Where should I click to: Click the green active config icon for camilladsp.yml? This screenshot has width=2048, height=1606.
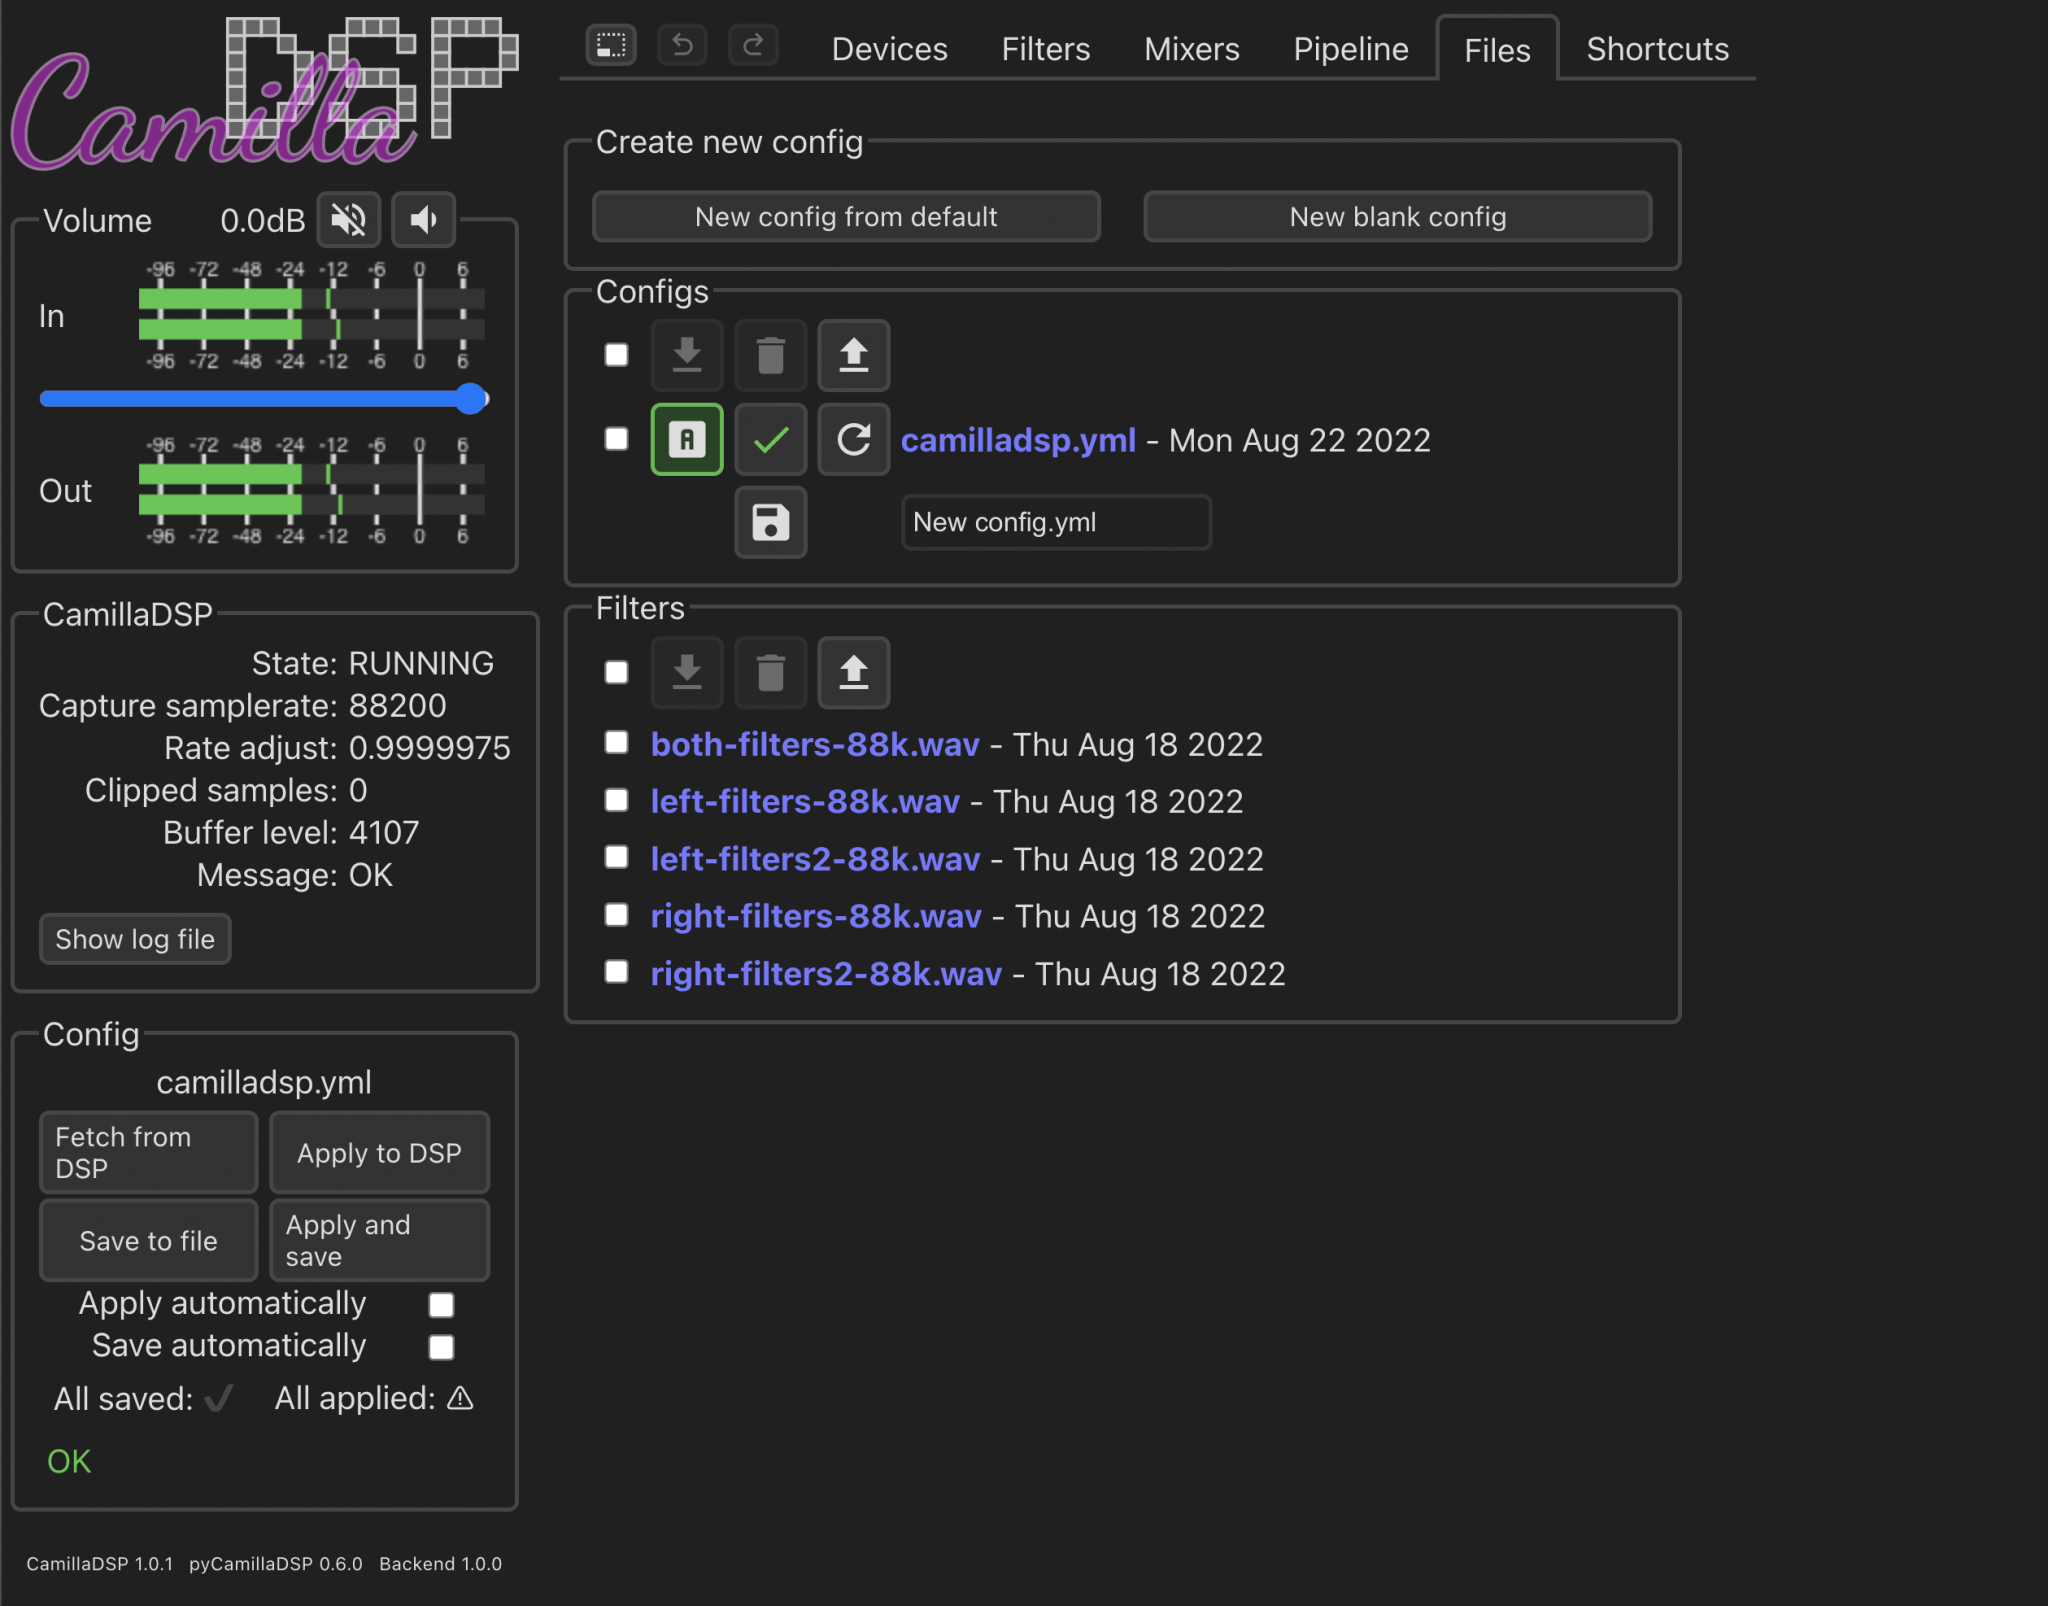687,439
